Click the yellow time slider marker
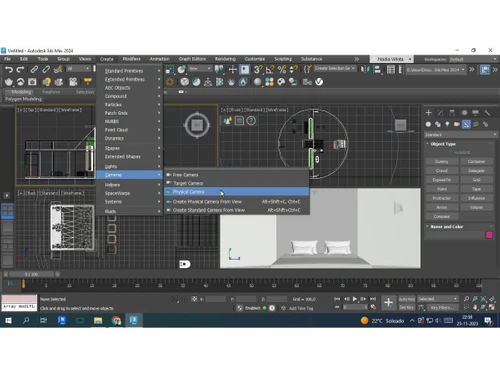The image size is (500, 375). [23, 284]
